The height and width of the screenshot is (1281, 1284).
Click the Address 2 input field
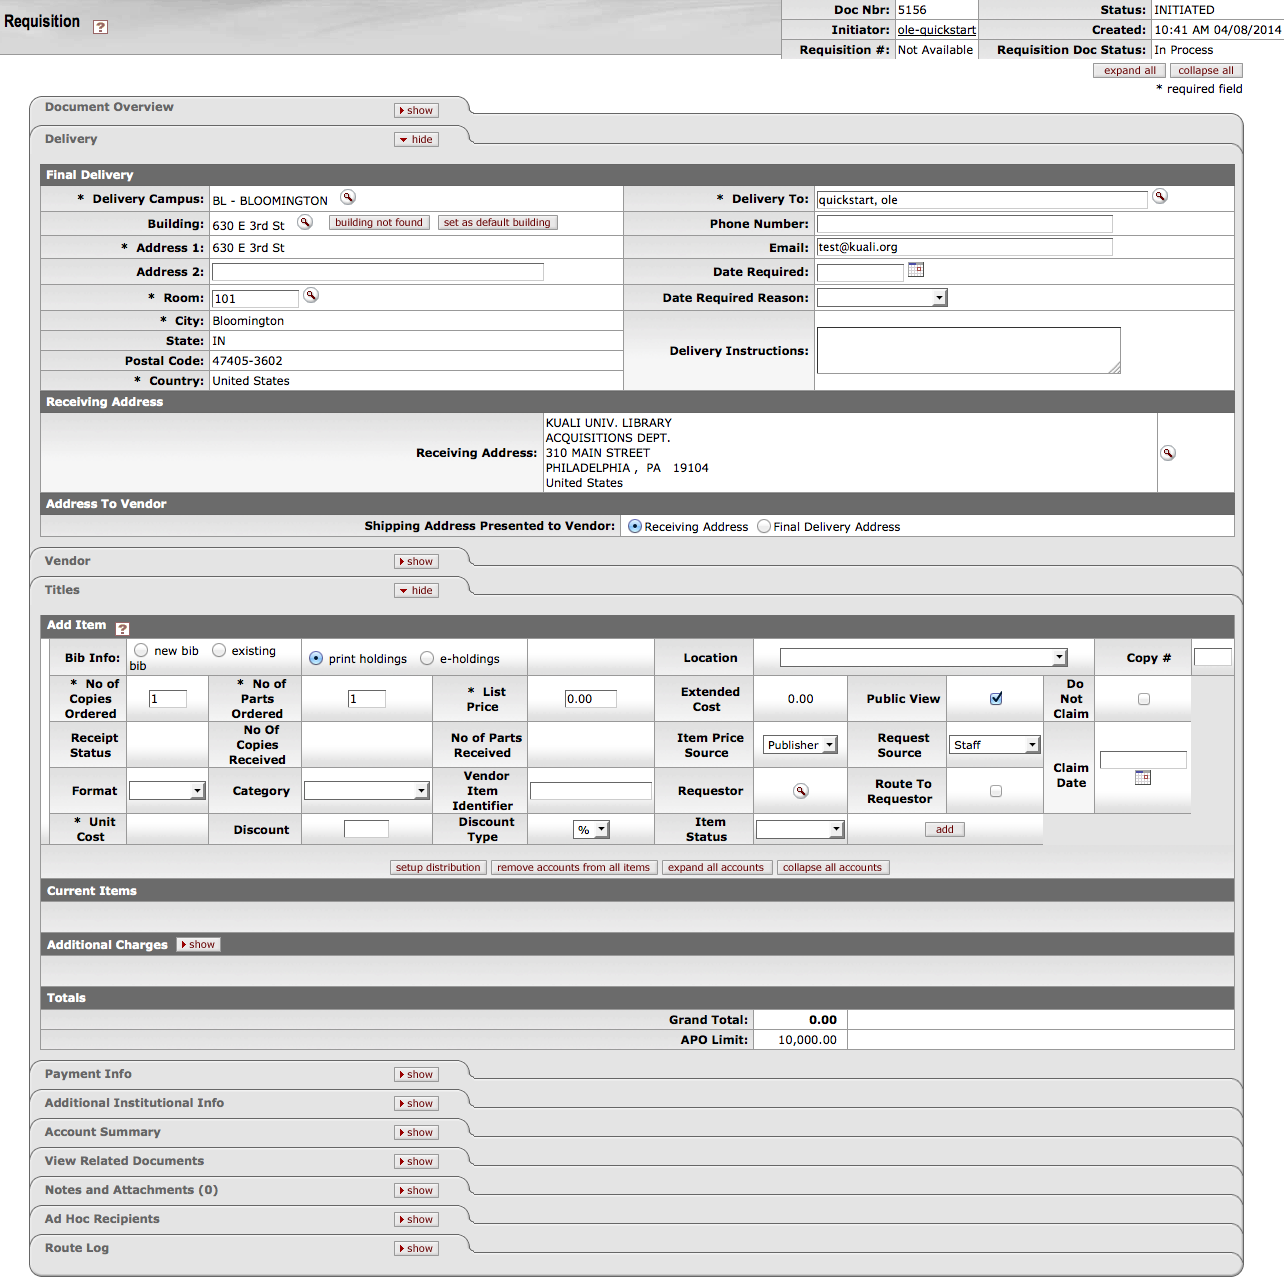point(378,272)
